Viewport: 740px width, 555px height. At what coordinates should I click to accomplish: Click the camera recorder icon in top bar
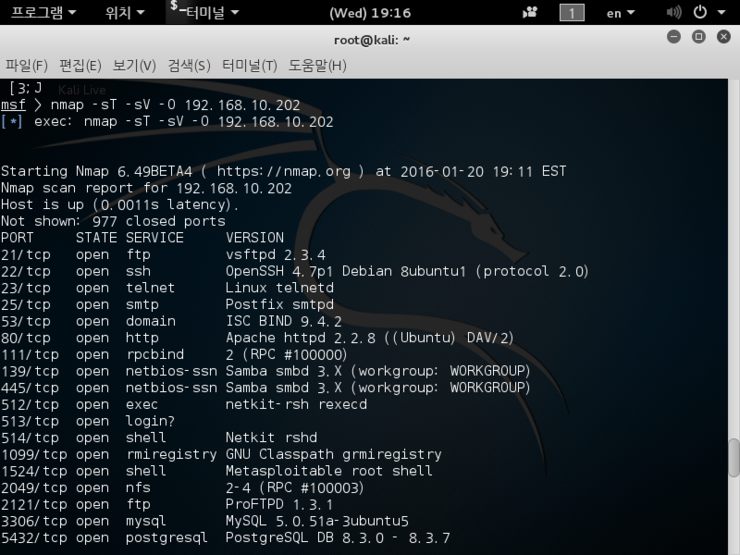[x=530, y=12]
